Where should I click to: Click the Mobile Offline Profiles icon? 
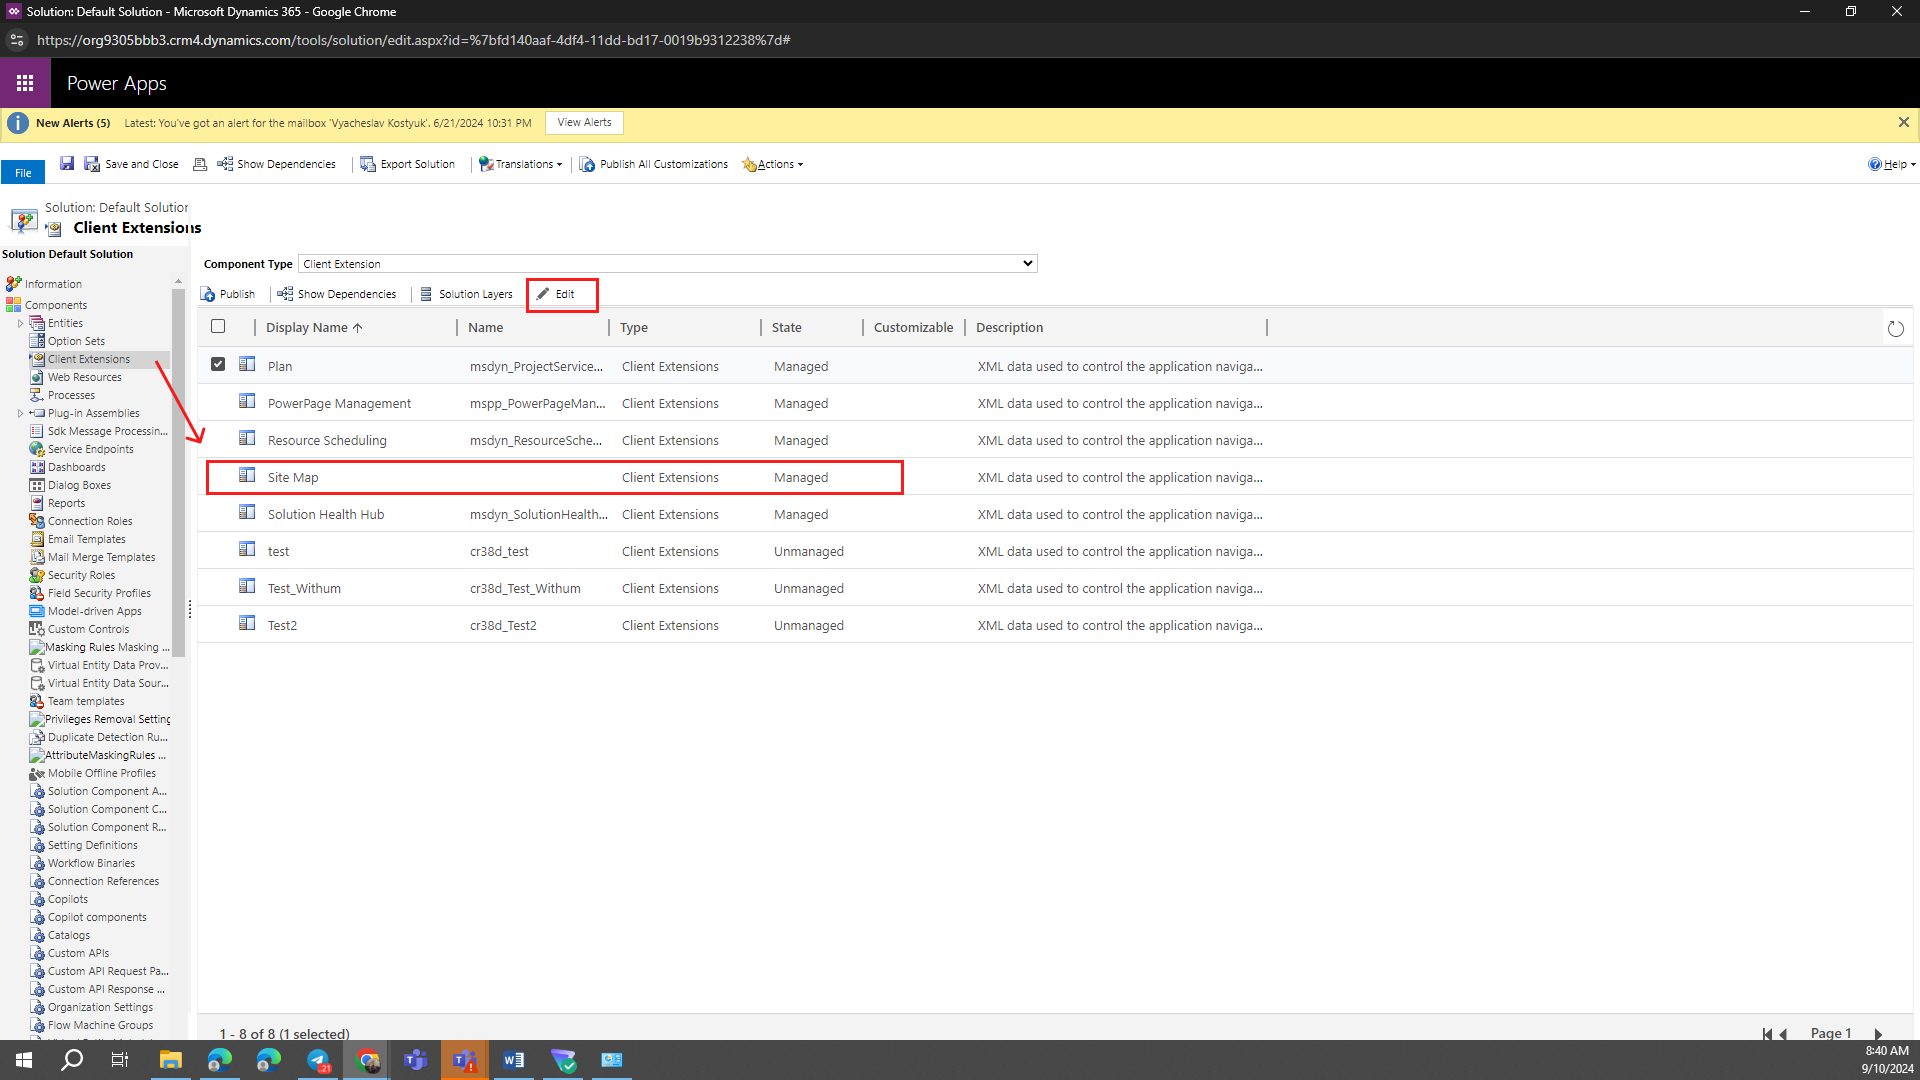(37, 773)
